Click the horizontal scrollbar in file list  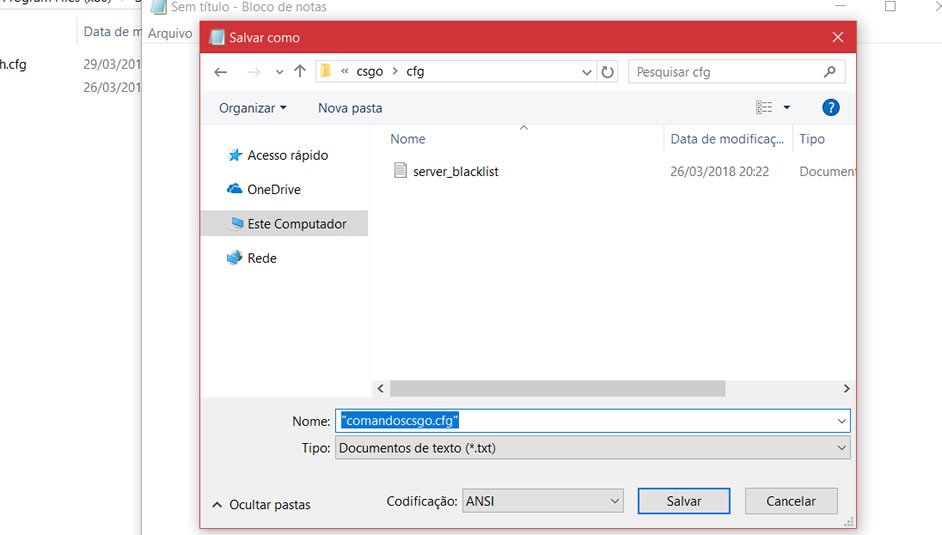coord(557,388)
